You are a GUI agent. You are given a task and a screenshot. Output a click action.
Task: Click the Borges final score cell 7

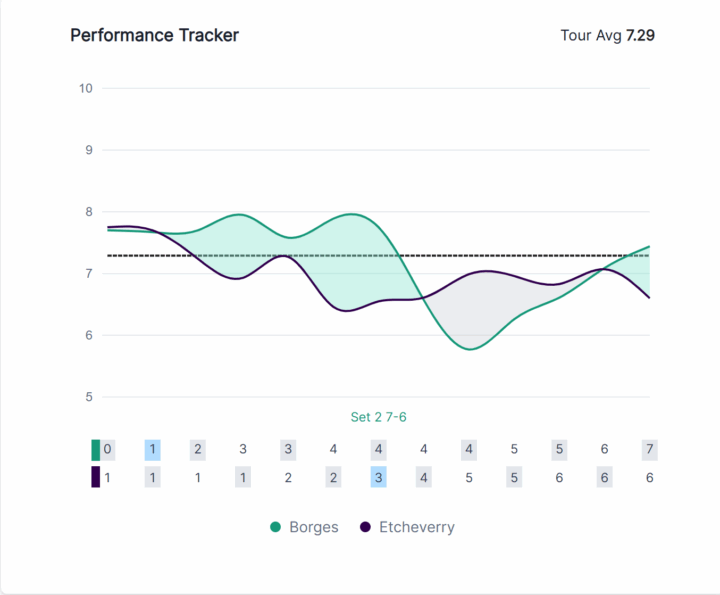tap(649, 450)
